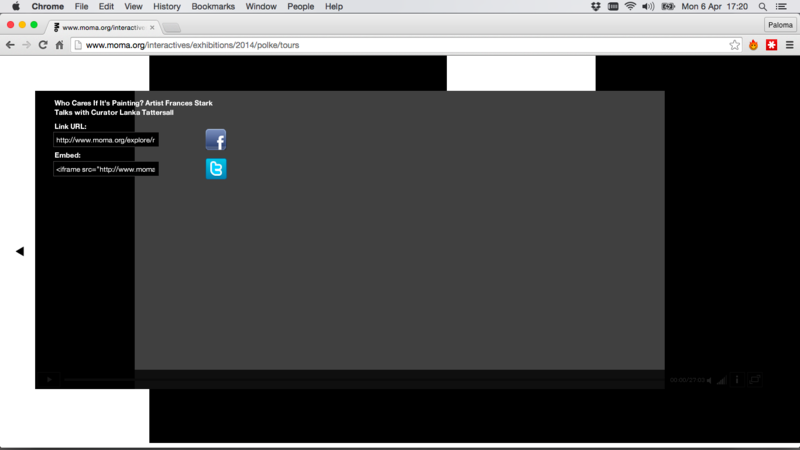Screen dimensions: 800x450
Task: Click the Paloma profile button
Action: 780,24
